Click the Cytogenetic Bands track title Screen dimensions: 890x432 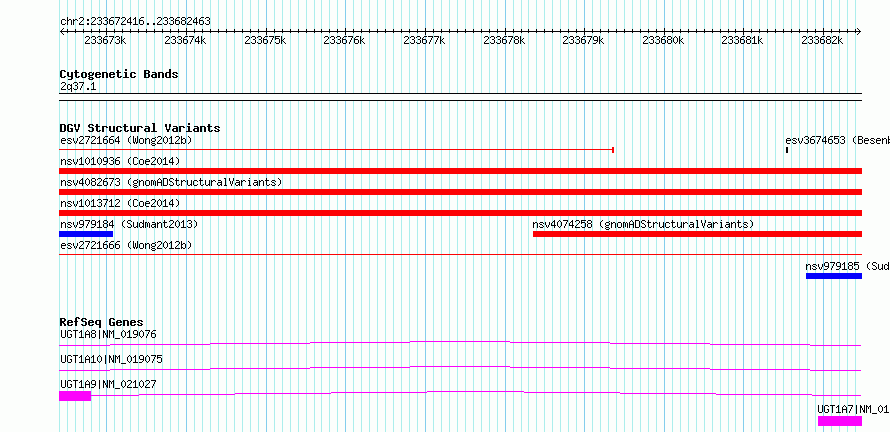tap(119, 74)
